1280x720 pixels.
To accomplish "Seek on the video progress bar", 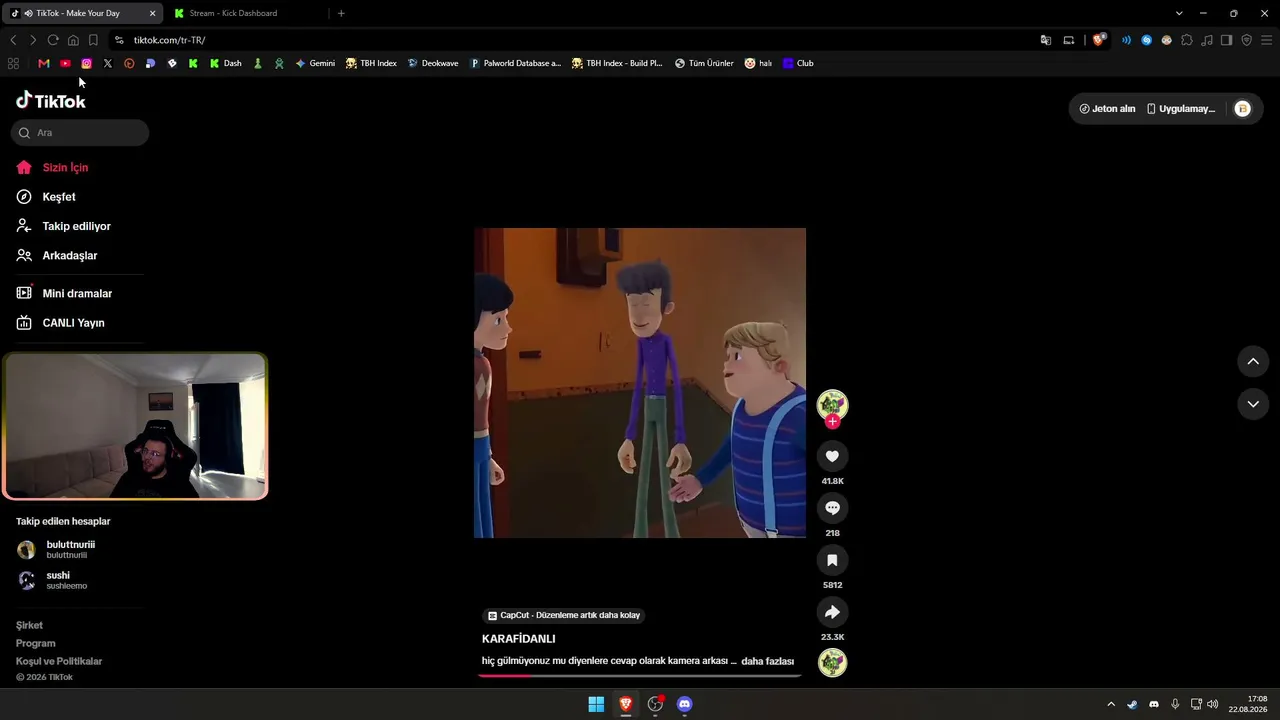I will [640, 675].
